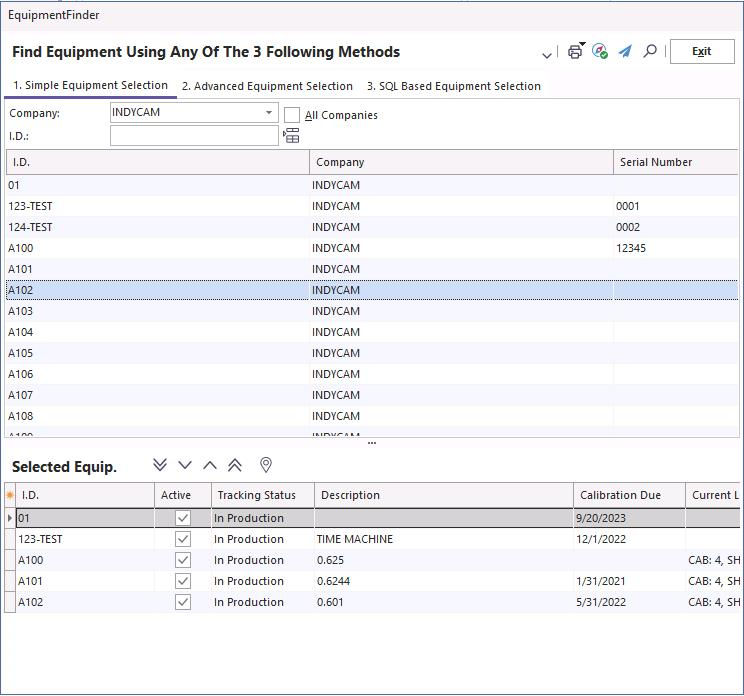This screenshot has height=696, width=744.
Task: Click the location pin icon
Action: (x=266, y=465)
